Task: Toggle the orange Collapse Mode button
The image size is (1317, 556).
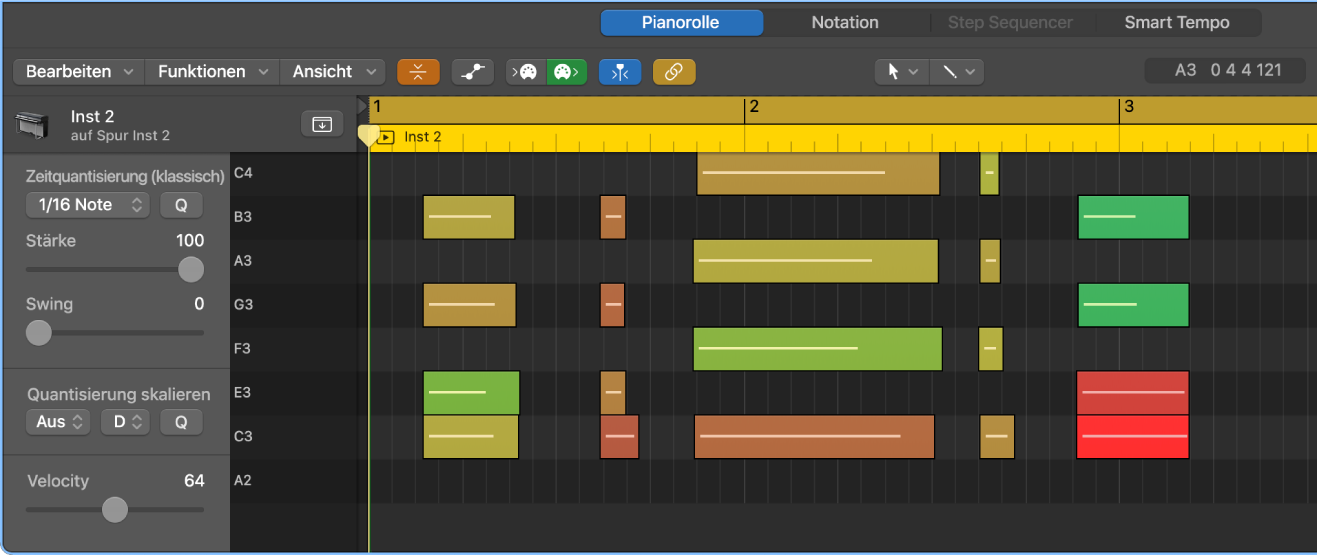Action: point(419,72)
